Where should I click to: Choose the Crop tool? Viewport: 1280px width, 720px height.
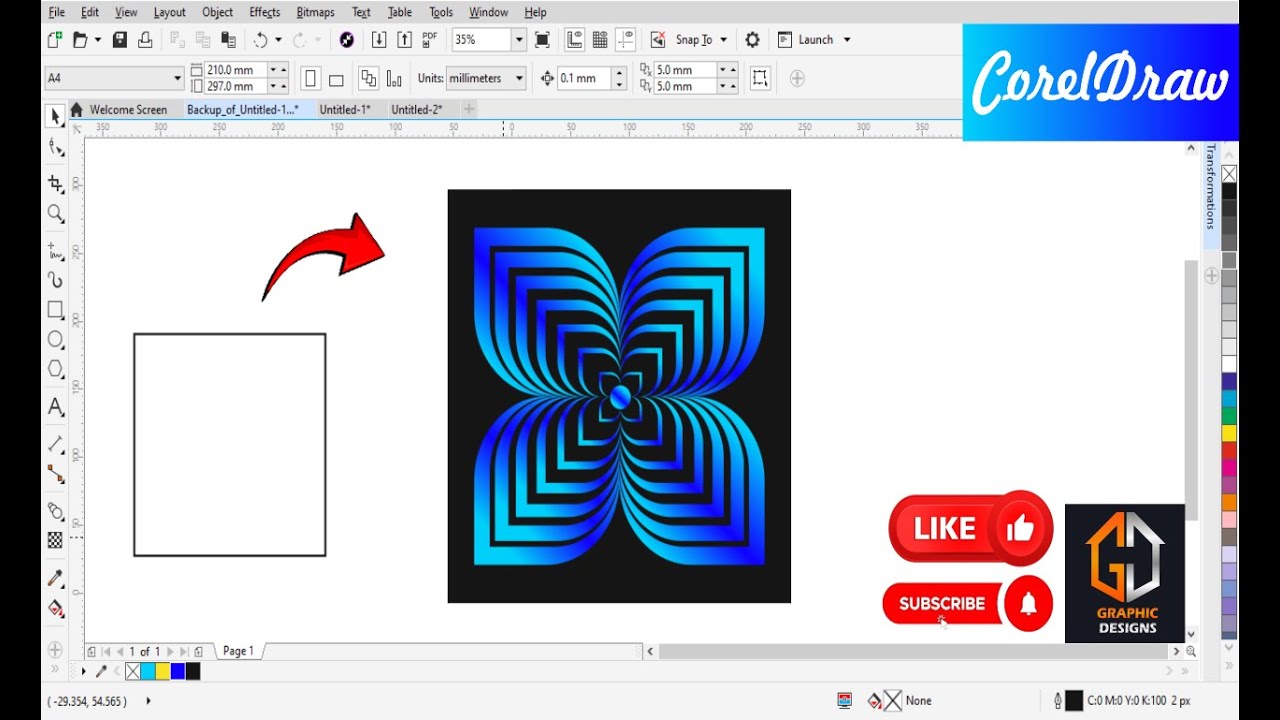(x=56, y=184)
